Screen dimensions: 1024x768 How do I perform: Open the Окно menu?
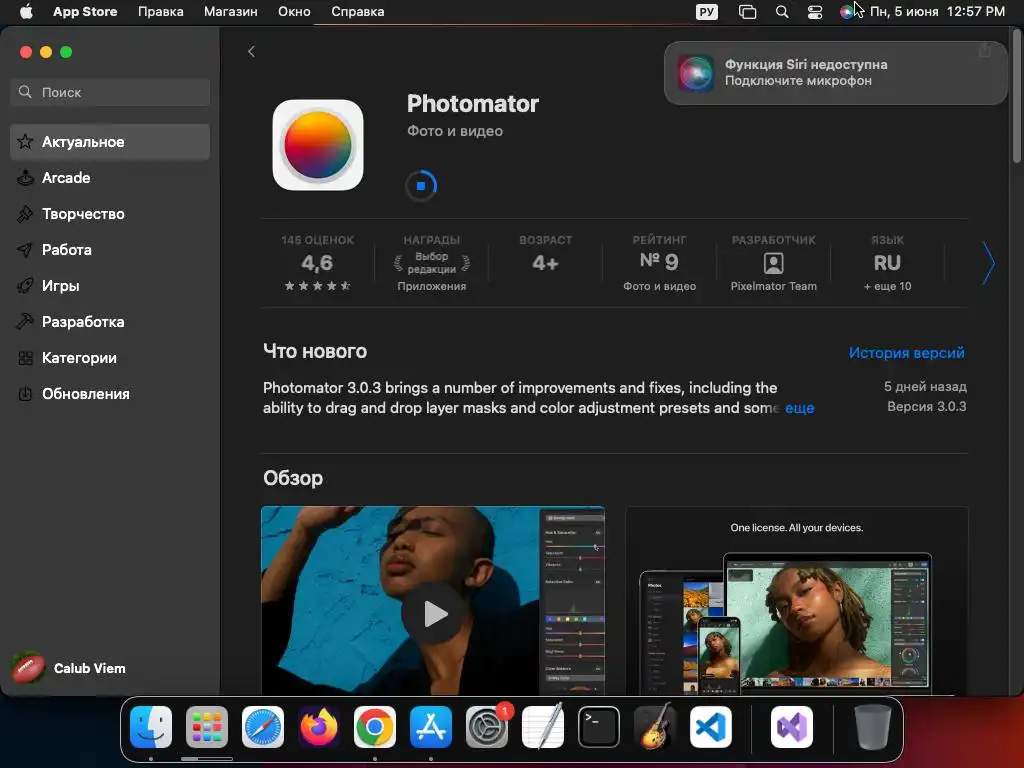pyautogui.click(x=294, y=12)
